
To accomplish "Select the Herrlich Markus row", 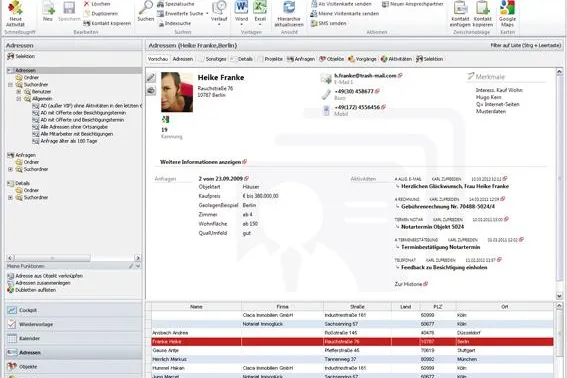I will tap(352, 359).
